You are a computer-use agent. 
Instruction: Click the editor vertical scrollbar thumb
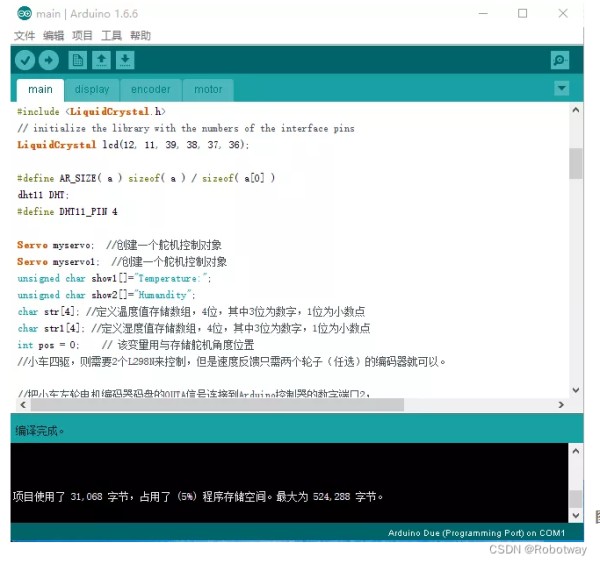pyautogui.click(x=576, y=163)
